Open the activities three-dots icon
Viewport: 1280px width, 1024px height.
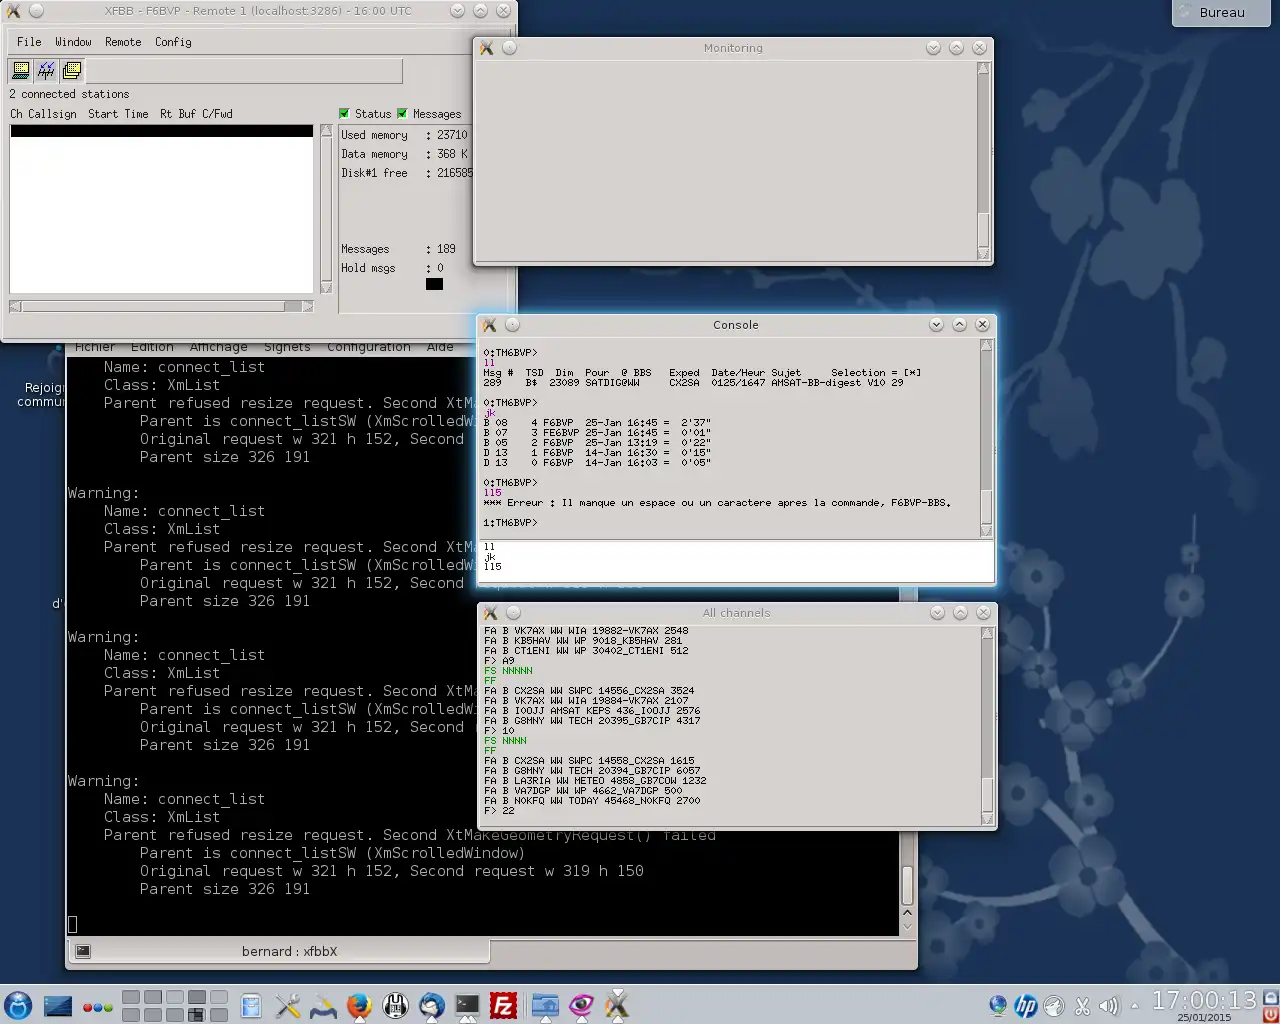97,1007
